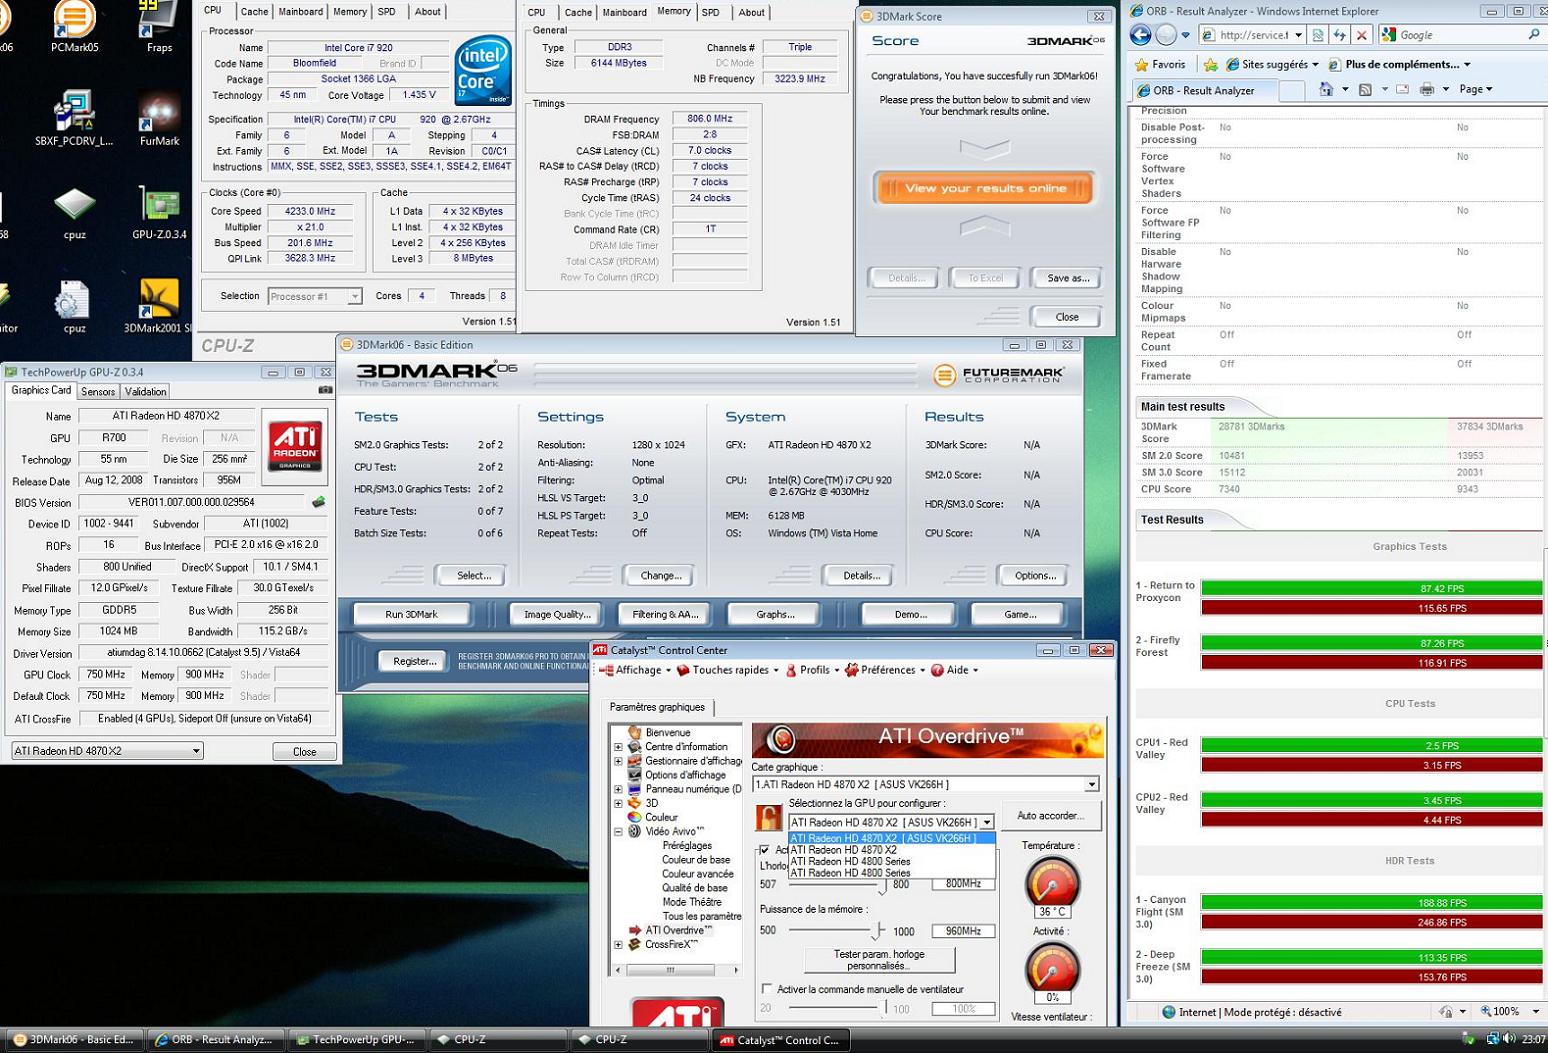
Task: Open the Carte graphique dropdown
Action: point(1091,784)
